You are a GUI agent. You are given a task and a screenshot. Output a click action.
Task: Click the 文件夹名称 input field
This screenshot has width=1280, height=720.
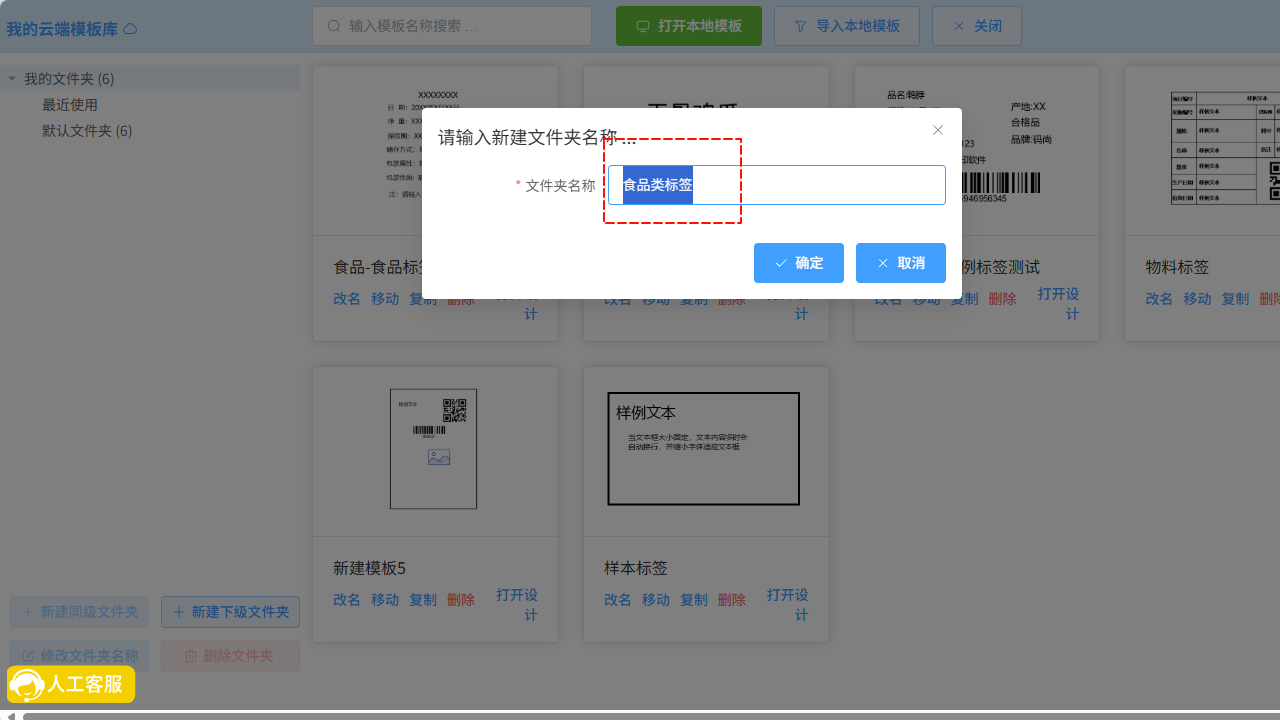(x=777, y=185)
